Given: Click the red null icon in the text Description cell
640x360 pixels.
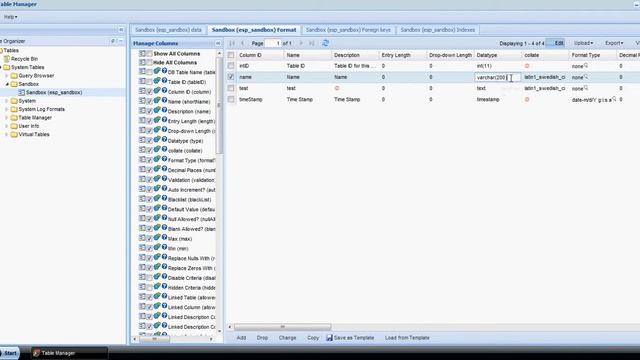Looking at the screenshot, I should pos(337,88).
